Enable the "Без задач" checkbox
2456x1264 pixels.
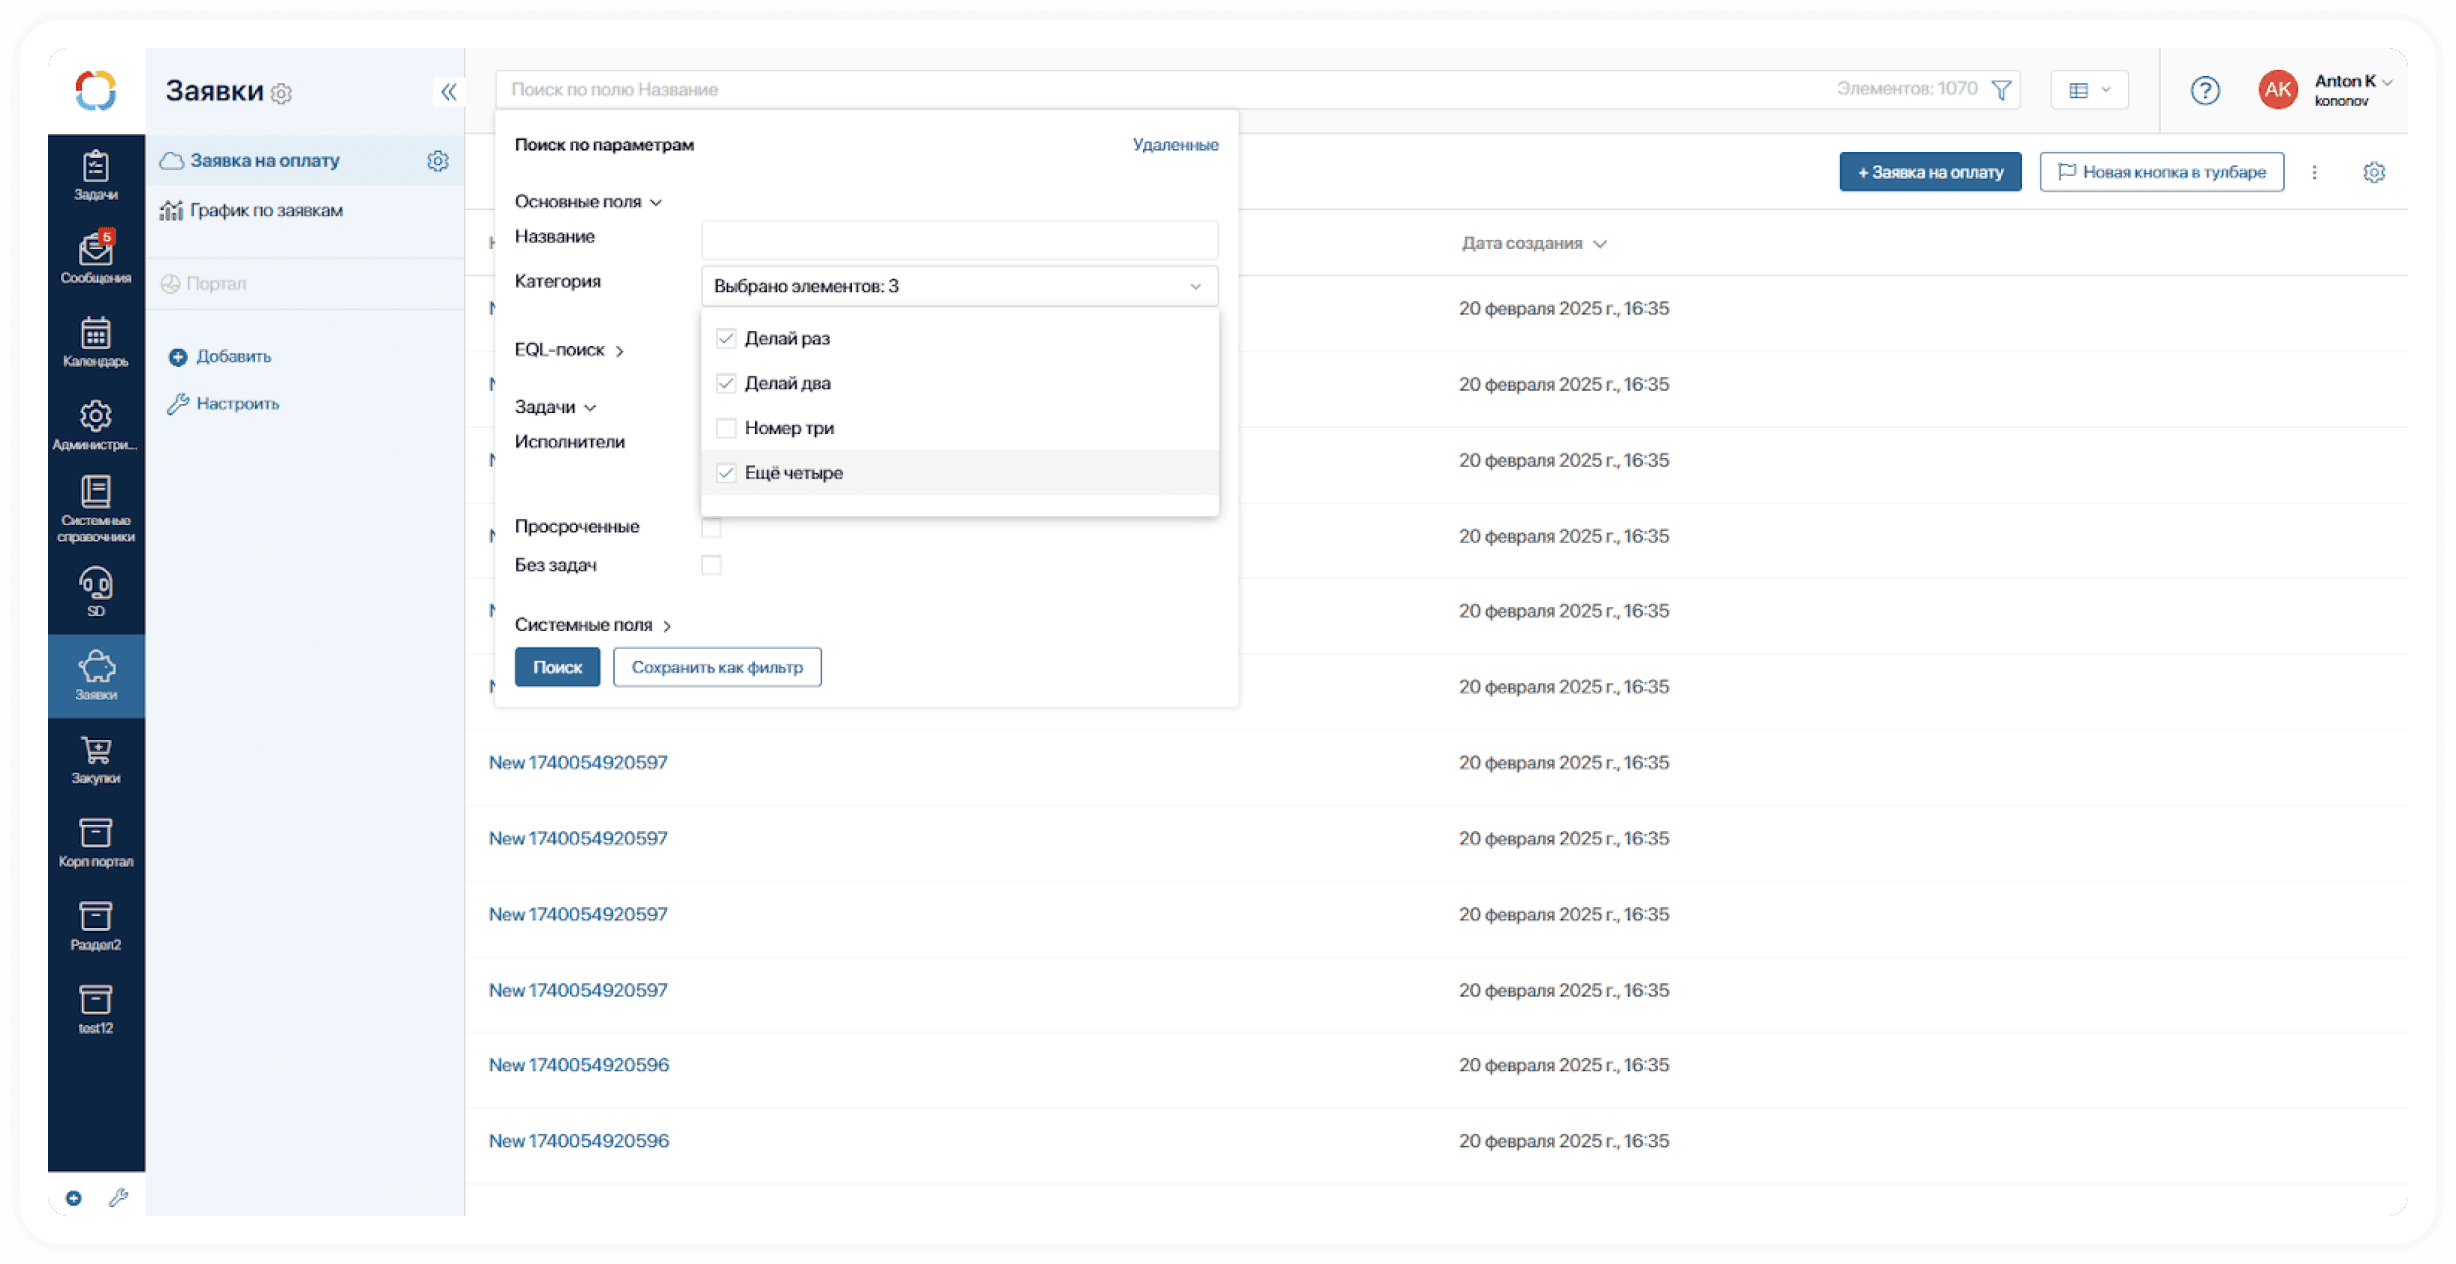tap(711, 565)
